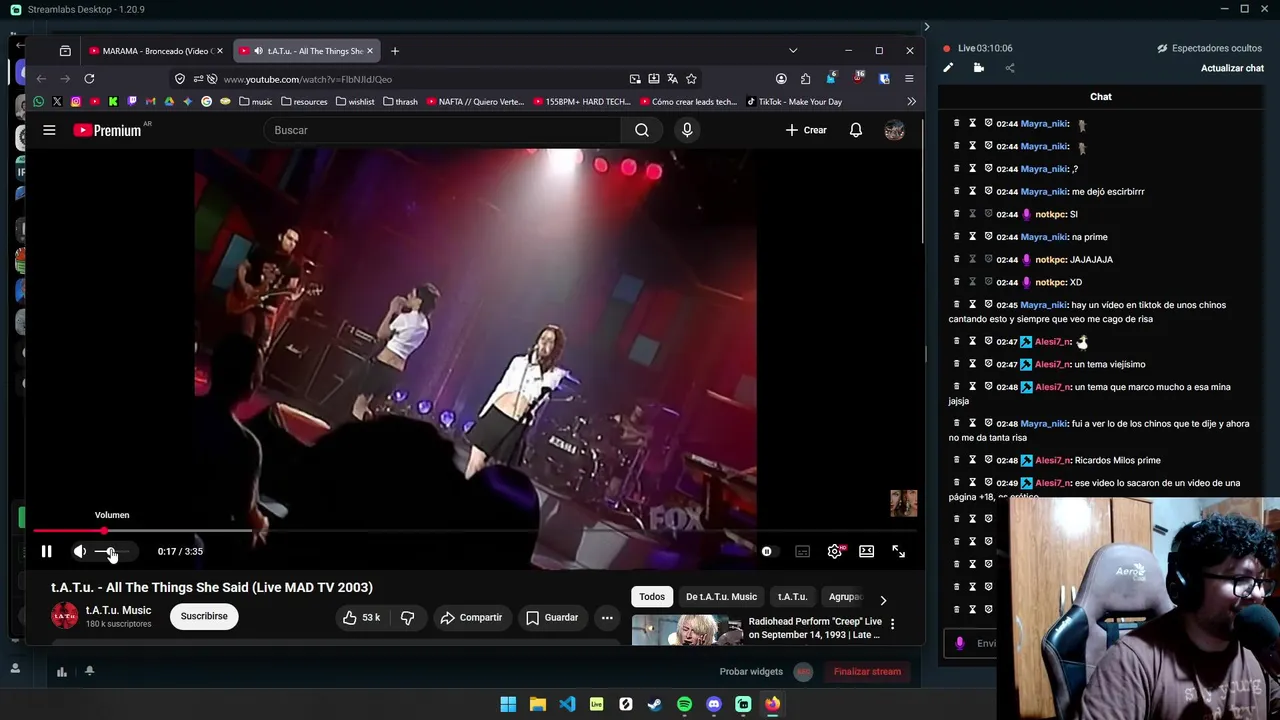Open a new Firefox tab
The image size is (1280, 720).
(395, 51)
